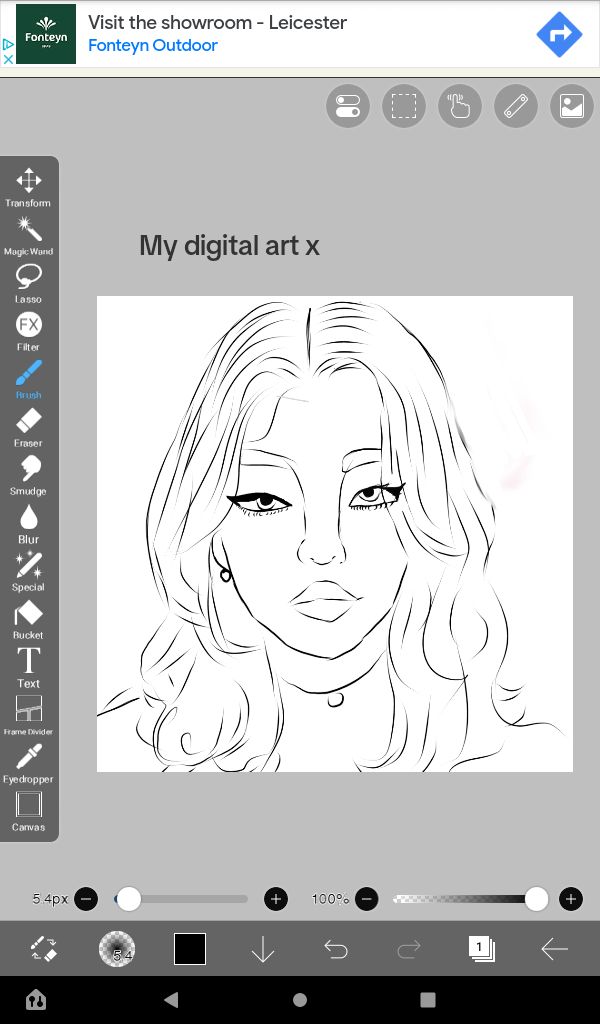This screenshot has width=600, height=1024.
Task: Select the Text tool
Action: [x=28, y=667]
